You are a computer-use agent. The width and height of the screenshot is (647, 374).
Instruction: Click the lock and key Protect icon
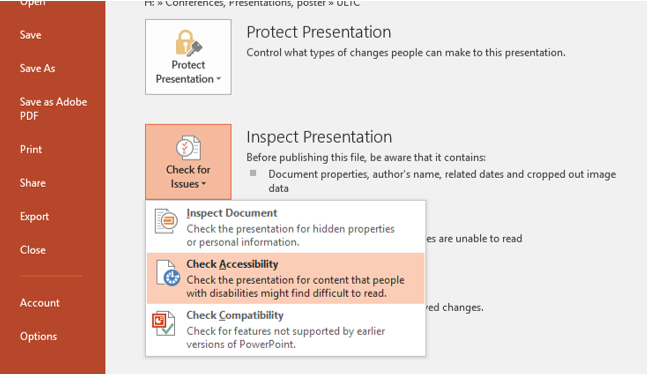(x=189, y=43)
